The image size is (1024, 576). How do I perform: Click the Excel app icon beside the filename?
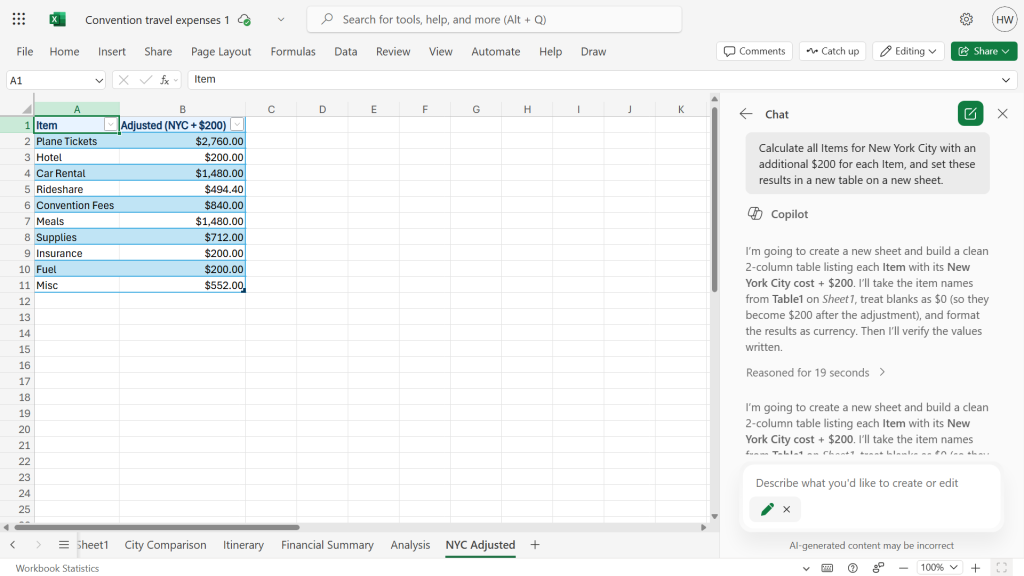point(56,19)
